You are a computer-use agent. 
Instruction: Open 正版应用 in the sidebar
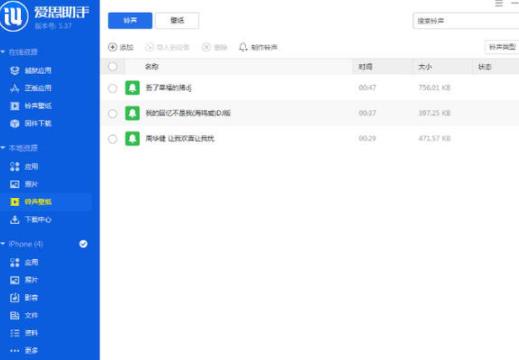tap(31, 88)
